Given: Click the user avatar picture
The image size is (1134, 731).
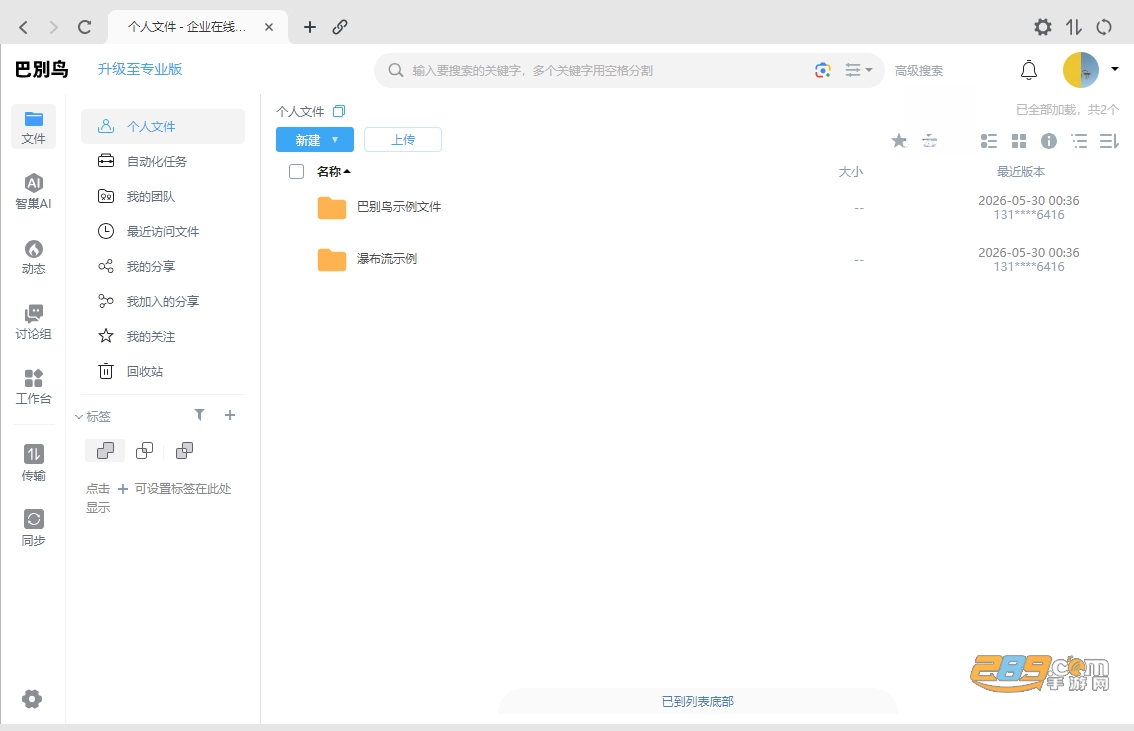Looking at the screenshot, I should click(x=1080, y=70).
